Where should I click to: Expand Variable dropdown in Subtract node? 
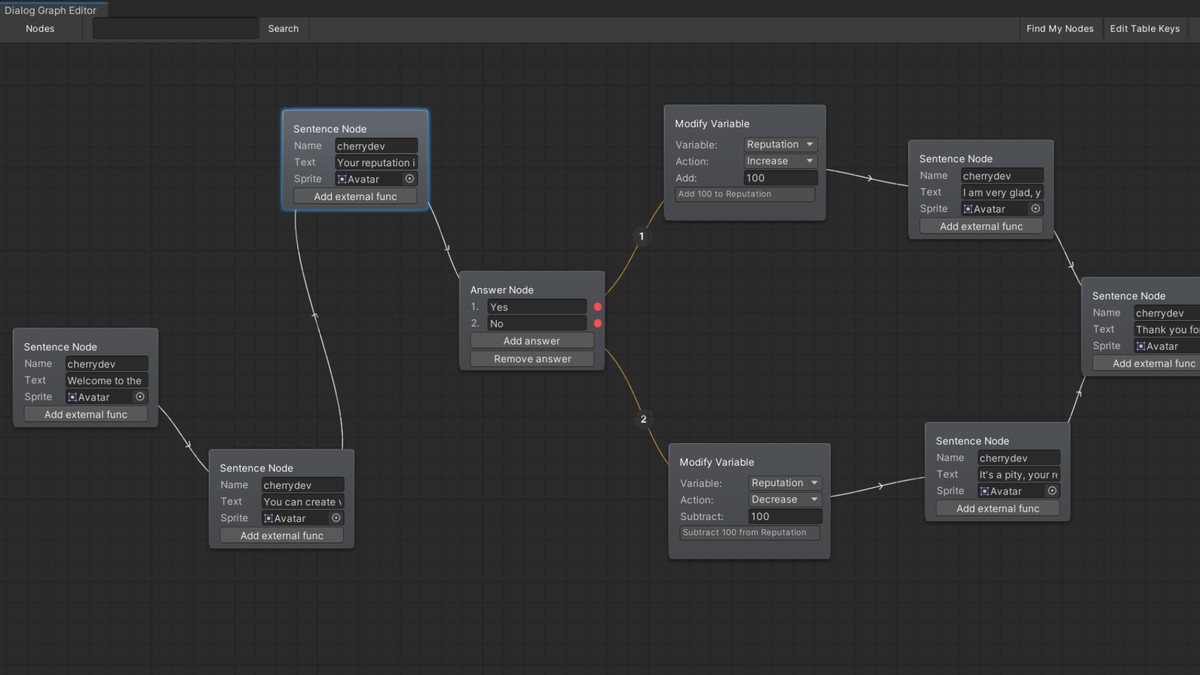click(785, 483)
